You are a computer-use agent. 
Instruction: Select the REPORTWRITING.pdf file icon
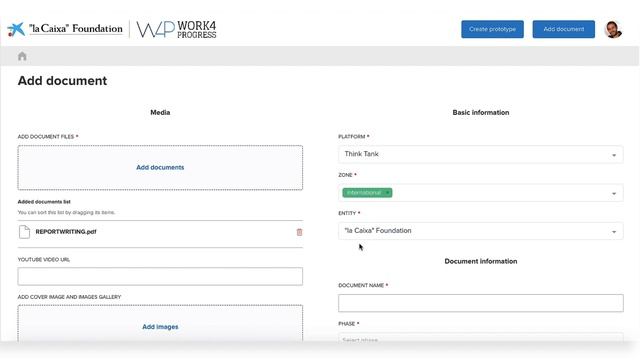tap(24, 232)
